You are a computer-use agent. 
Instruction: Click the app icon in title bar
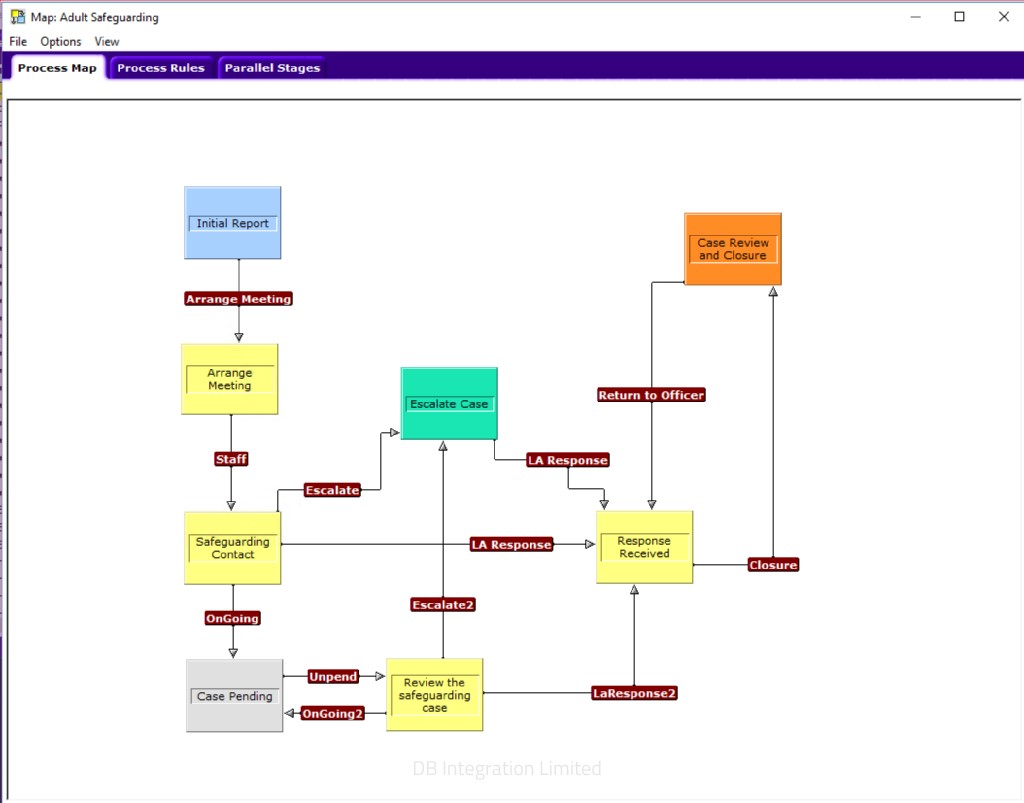point(18,17)
